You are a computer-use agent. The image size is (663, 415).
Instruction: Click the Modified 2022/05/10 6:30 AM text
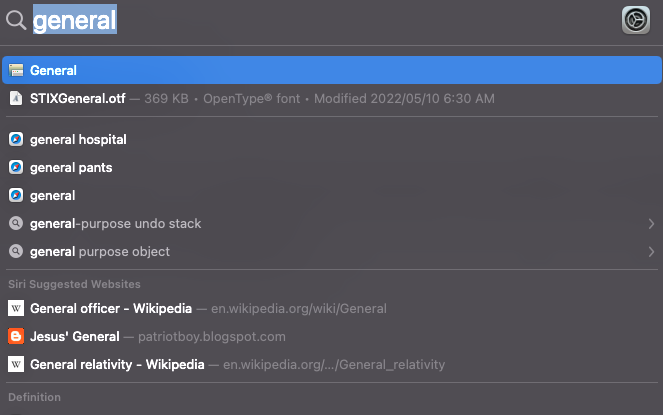[x=404, y=99]
